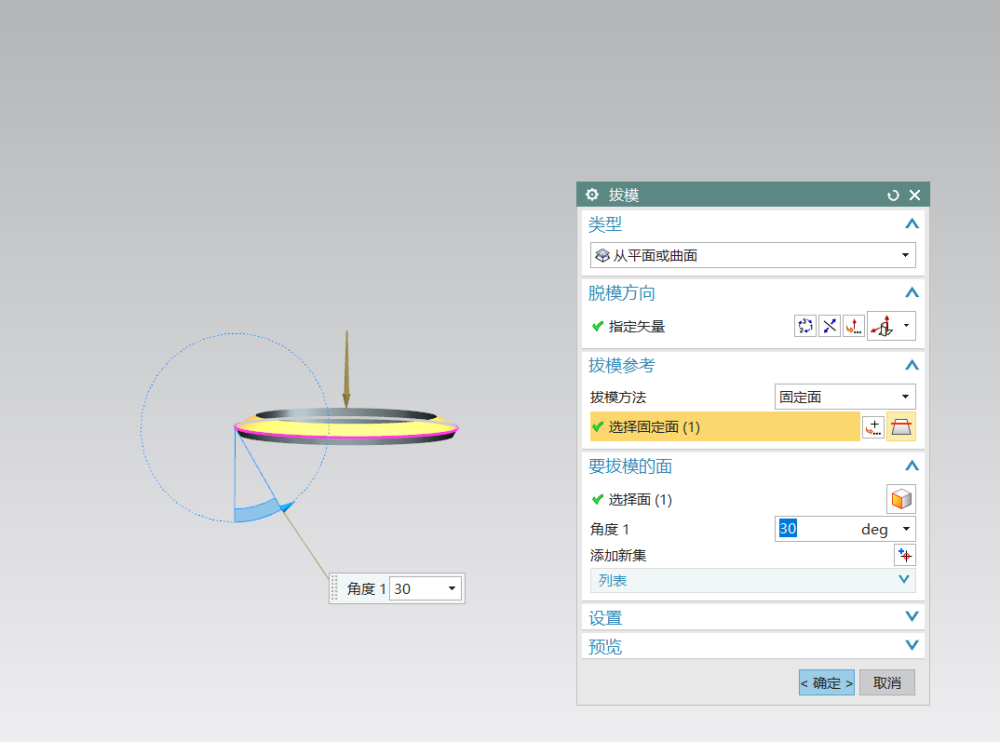Image resolution: width=1000 pixels, height=742 pixels.
Task: Open the 拔模方法 固定面 dropdown
Action: [845, 397]
